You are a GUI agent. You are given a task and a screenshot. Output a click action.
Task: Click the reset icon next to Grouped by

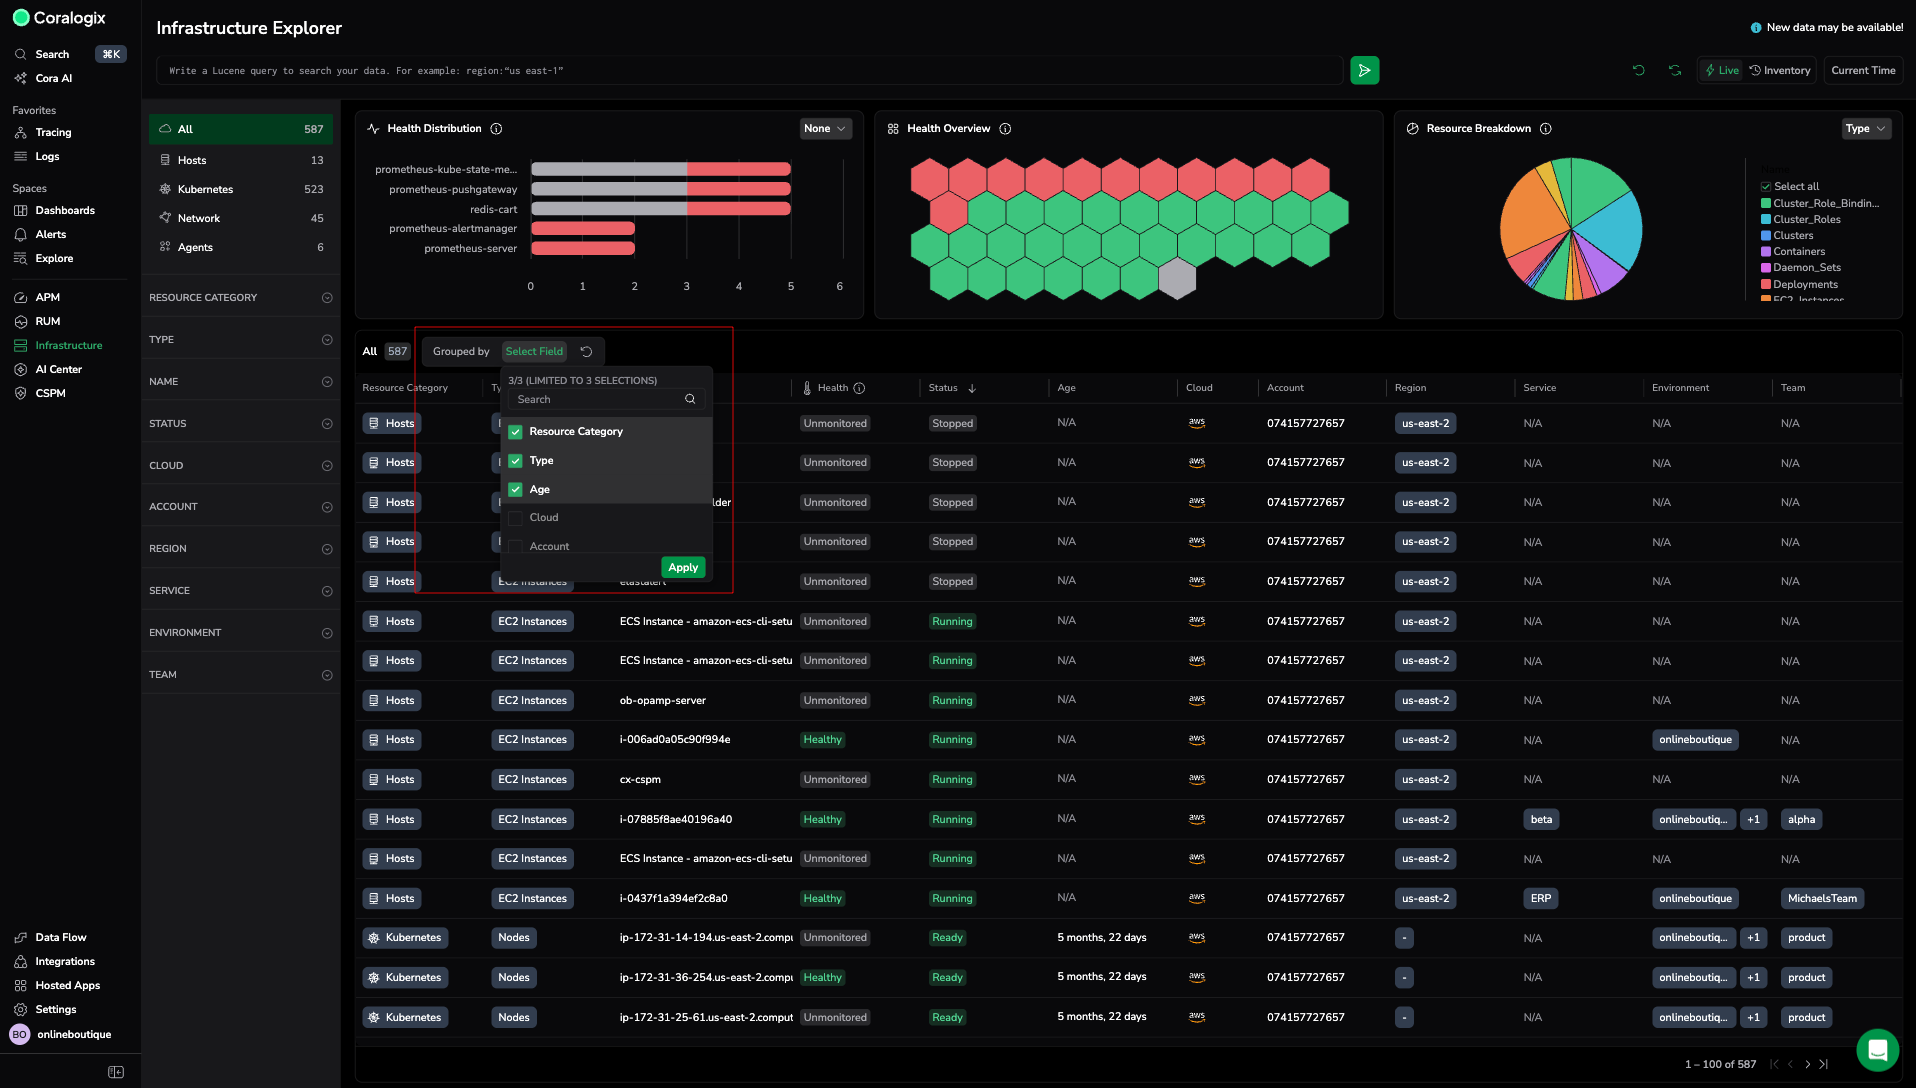click(x=587, y=352)
